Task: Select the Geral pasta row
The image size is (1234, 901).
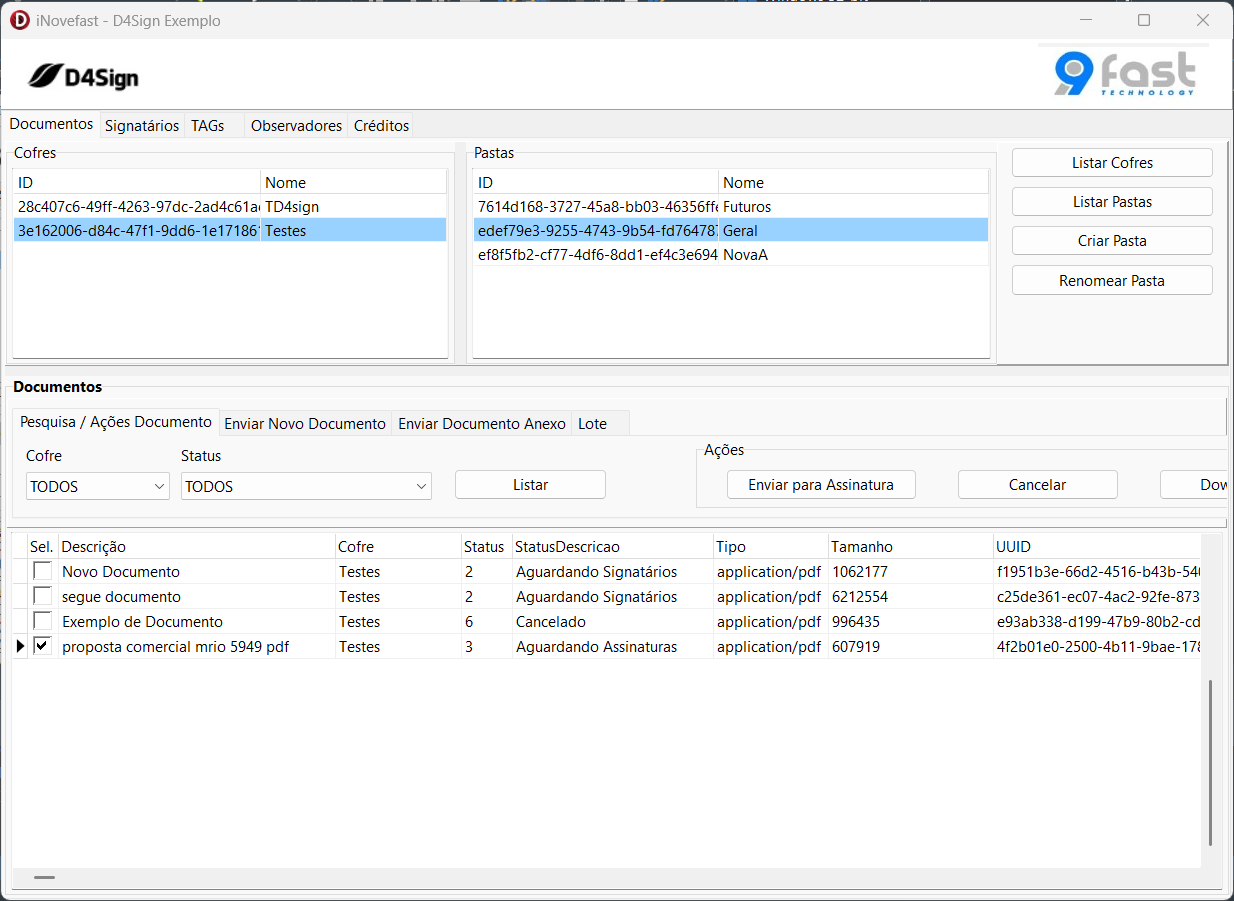Action: [x=731, y=230]
